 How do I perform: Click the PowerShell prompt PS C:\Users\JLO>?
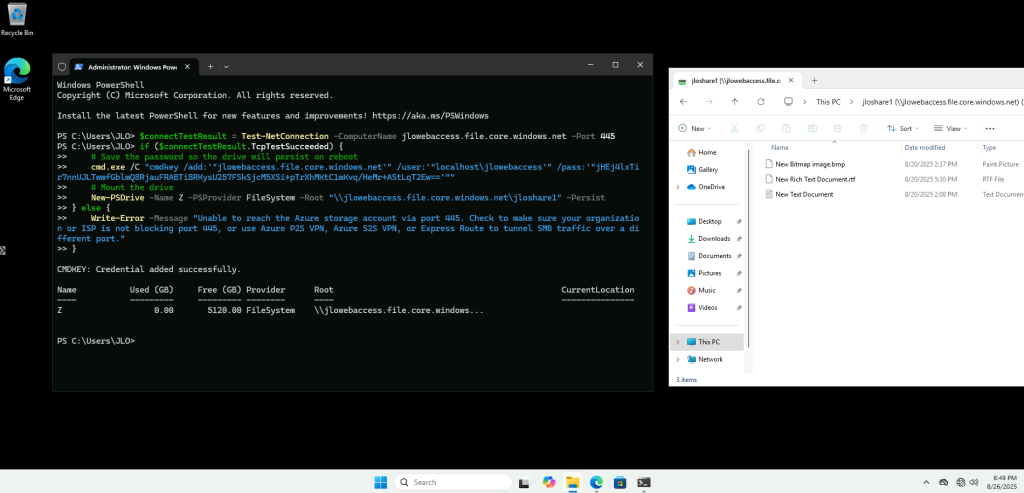point(96,341)
